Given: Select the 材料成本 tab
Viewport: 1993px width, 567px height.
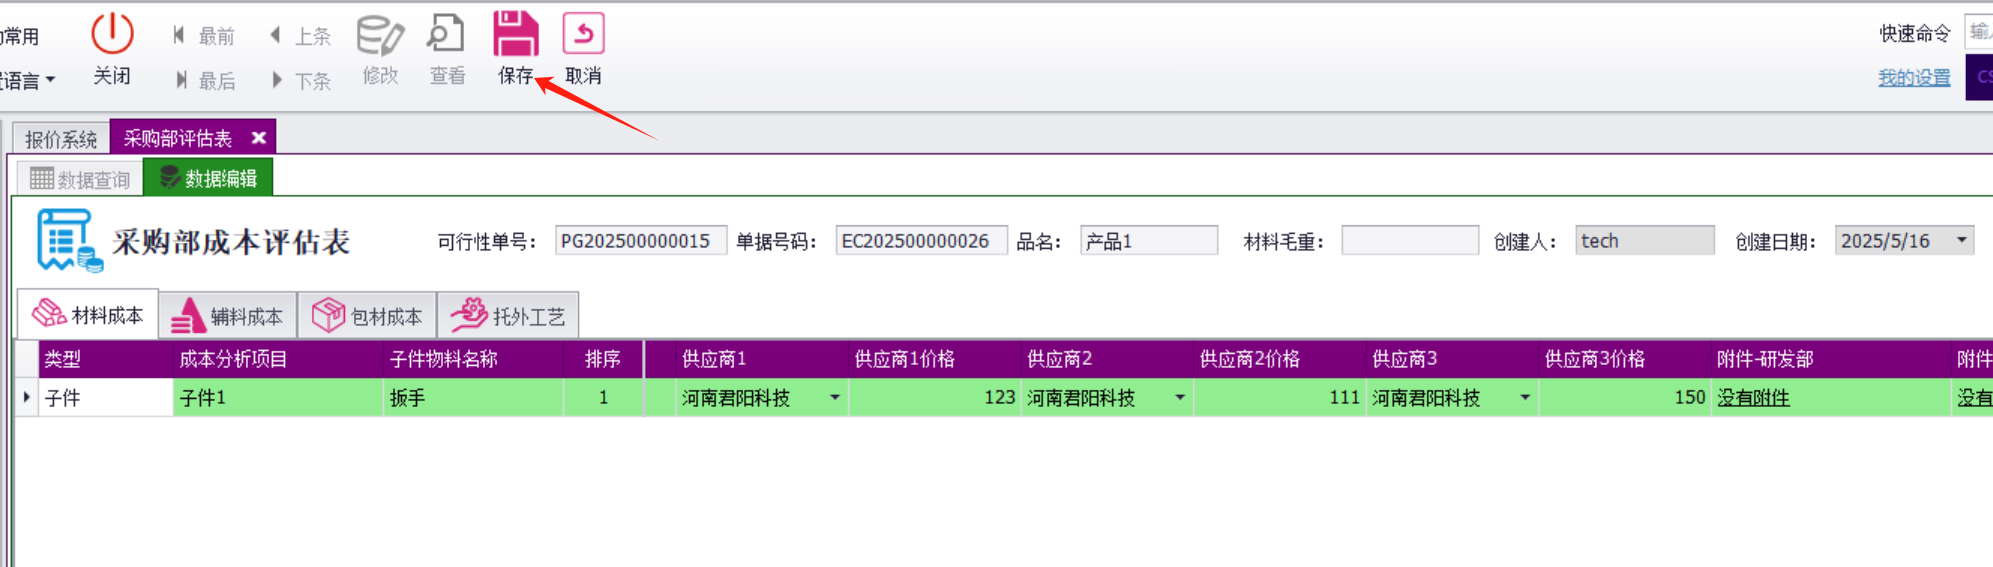Looking at the screenshot, I should [88, 316].
